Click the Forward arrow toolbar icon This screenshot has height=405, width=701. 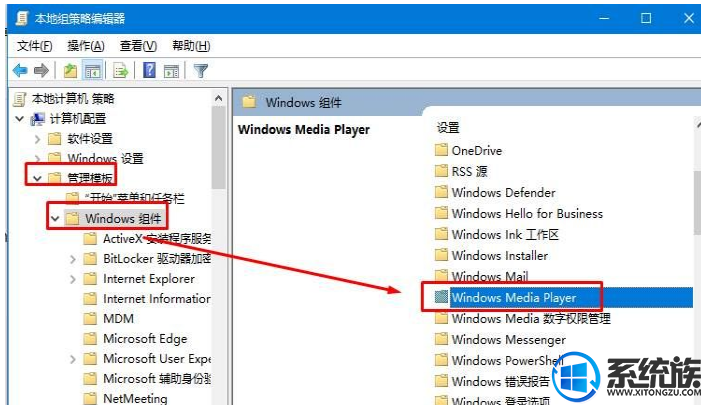pos(41,70)
